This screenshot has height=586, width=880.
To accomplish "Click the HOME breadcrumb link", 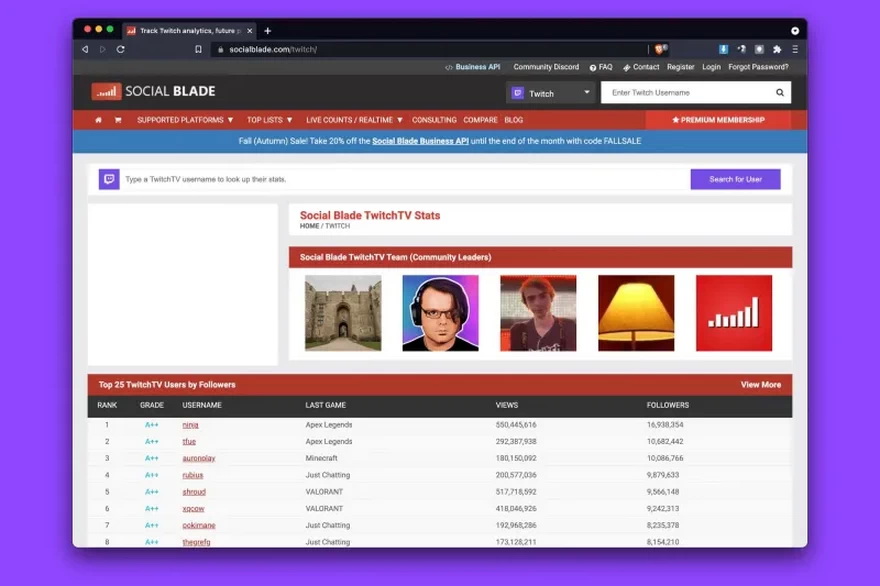I will [x=309, y=226].
